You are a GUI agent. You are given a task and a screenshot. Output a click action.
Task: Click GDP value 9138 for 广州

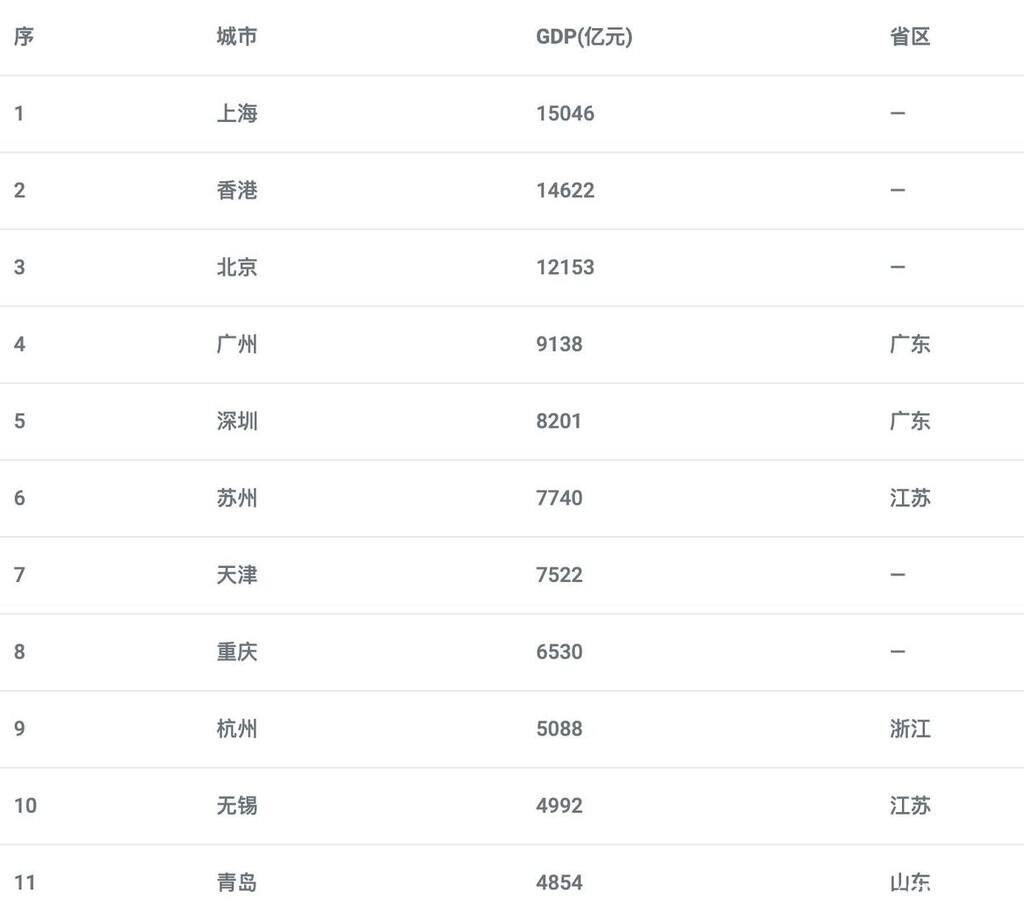[559, 344]
